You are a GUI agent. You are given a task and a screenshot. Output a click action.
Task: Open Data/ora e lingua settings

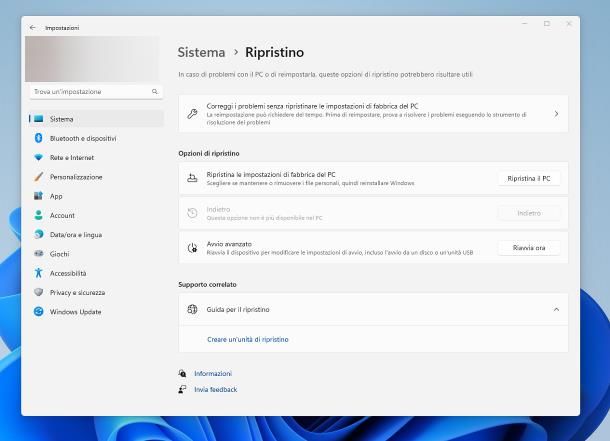96,234
